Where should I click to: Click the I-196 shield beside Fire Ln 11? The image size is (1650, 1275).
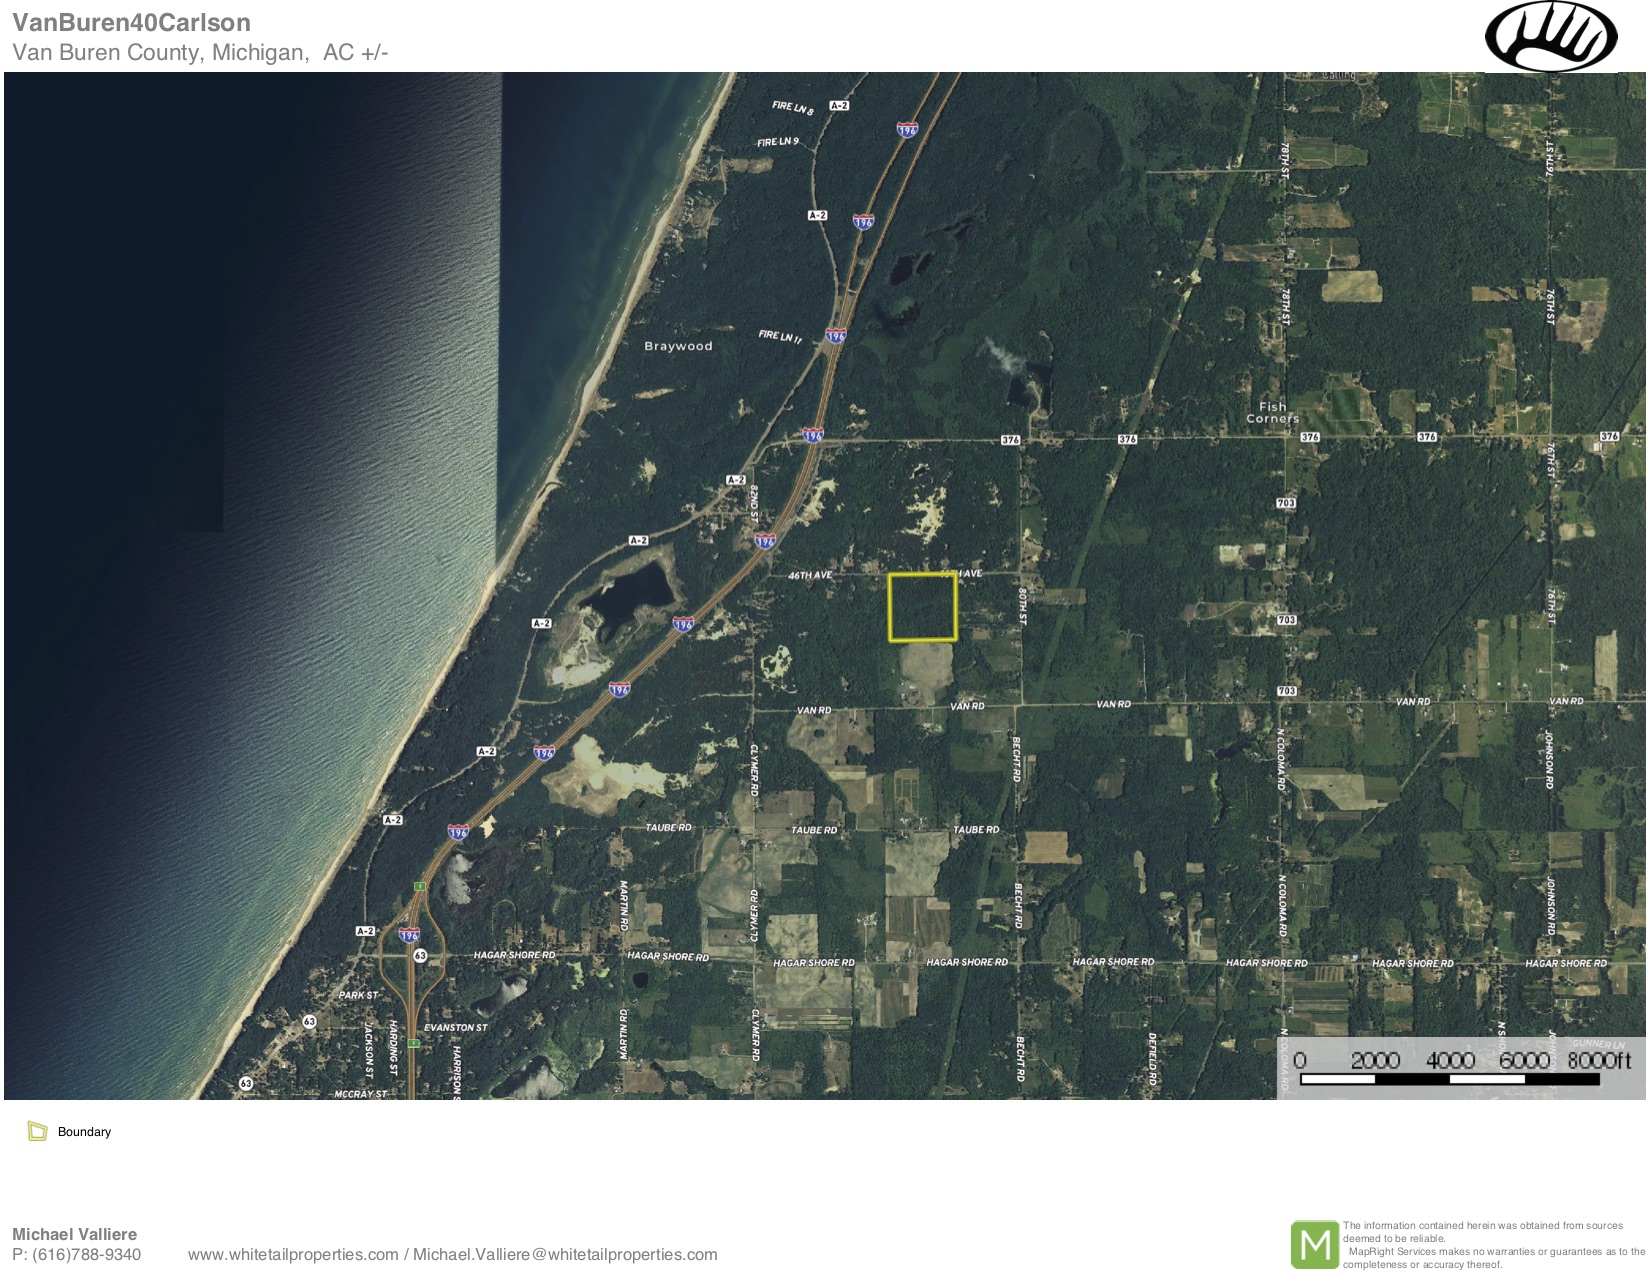click(x=835, y=336)
